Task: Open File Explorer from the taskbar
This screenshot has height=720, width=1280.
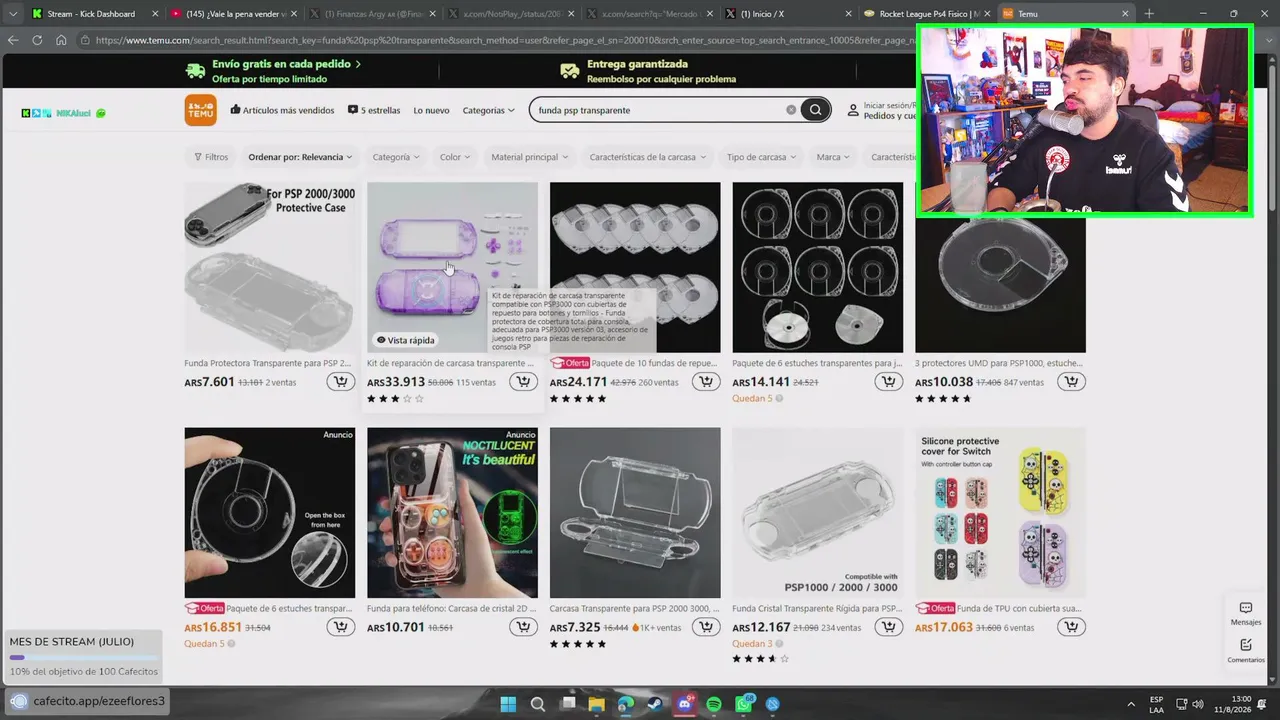Action: 596,704
